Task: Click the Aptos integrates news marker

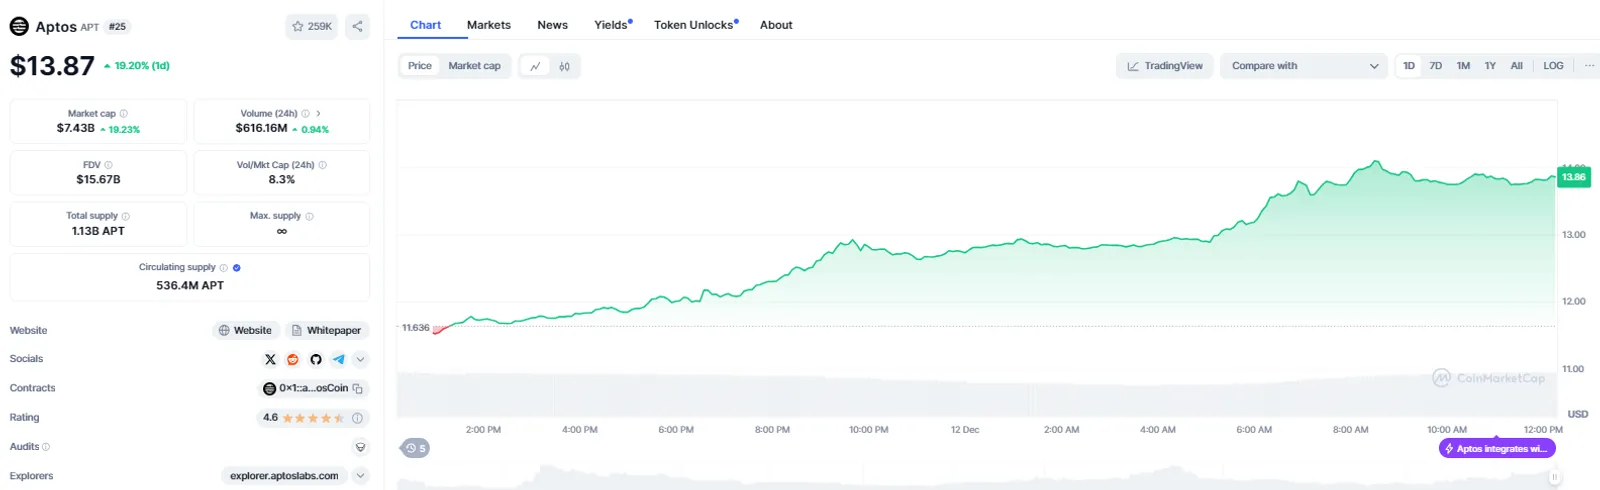Action: click(x=1497, y=449)
